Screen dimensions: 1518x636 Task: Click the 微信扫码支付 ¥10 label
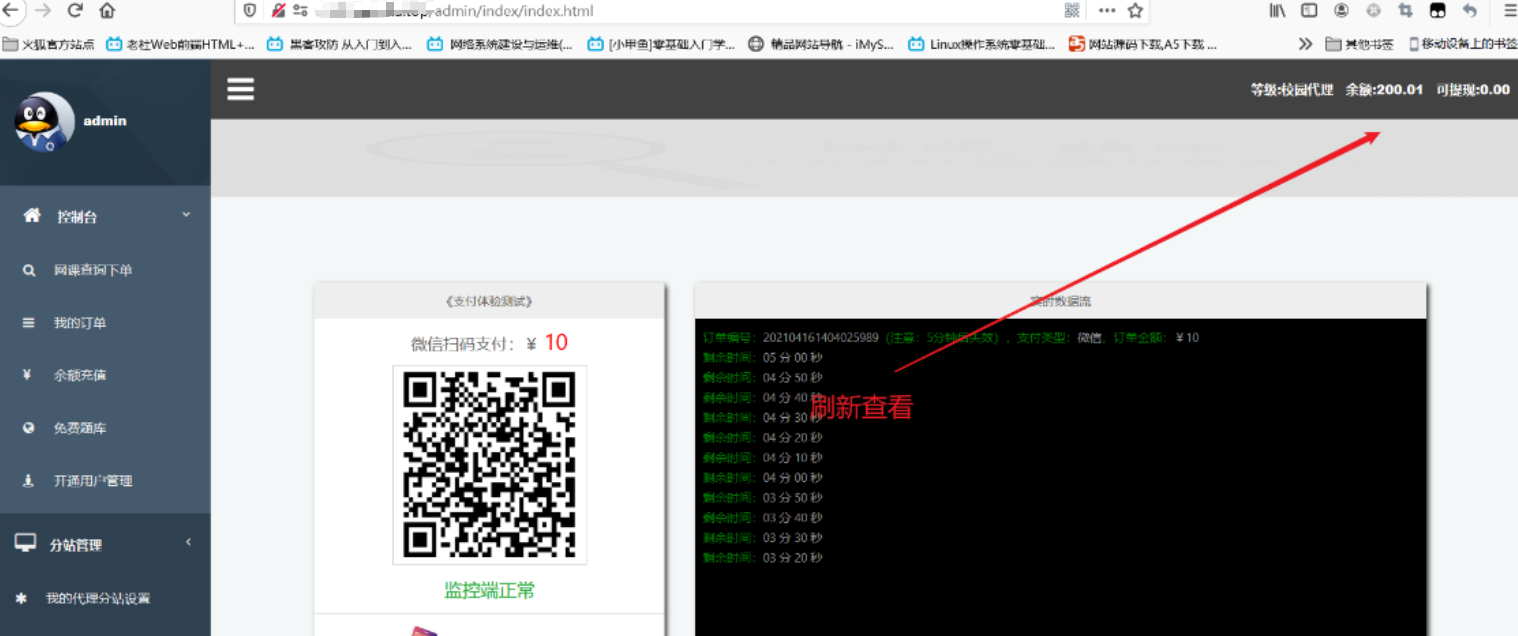click(x=489, y=343)
